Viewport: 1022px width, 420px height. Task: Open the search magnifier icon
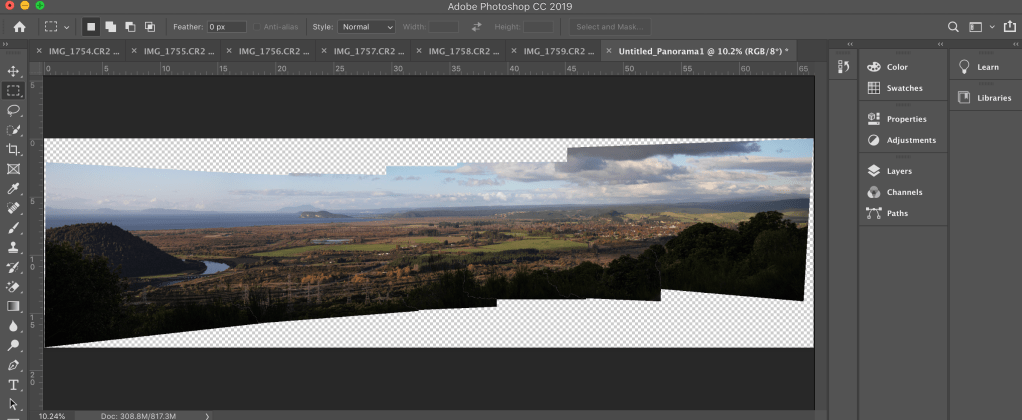953,27
